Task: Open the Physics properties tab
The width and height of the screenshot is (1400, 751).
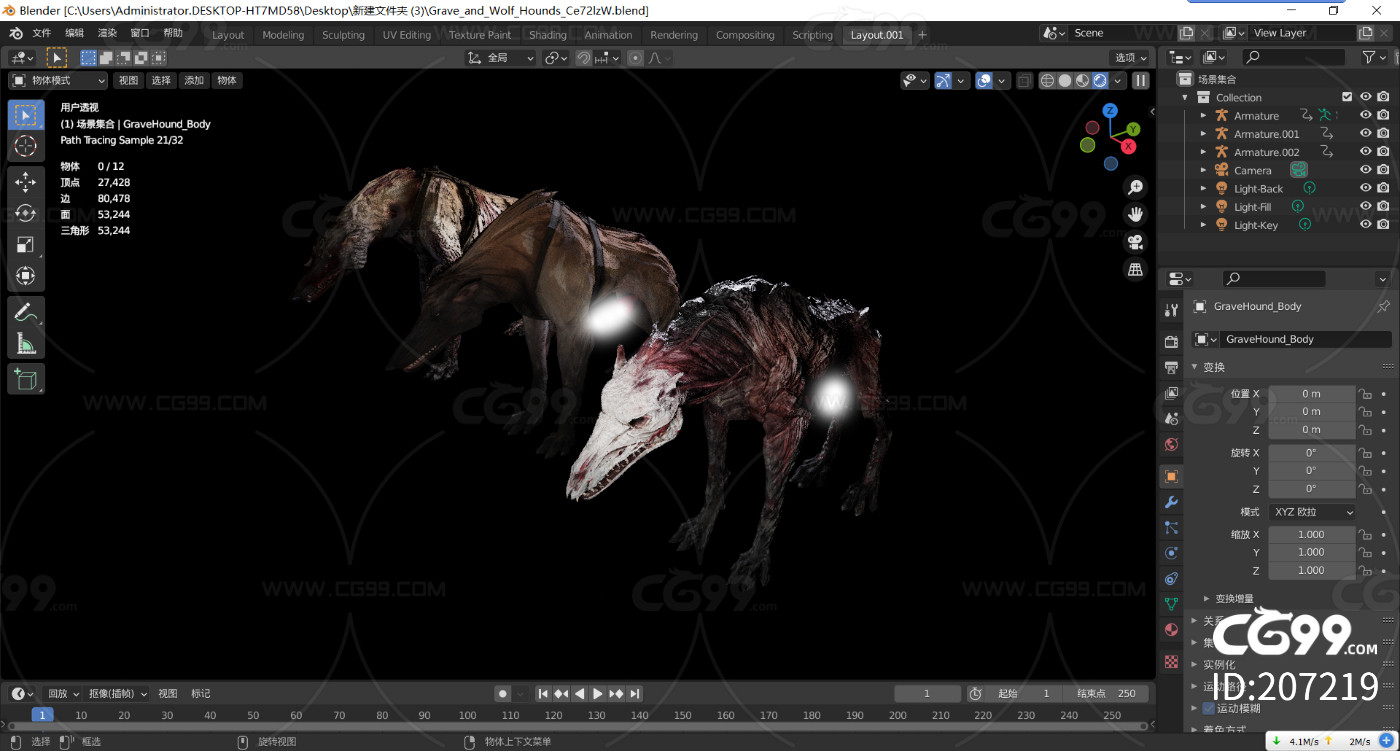Action: point(1171,553)
